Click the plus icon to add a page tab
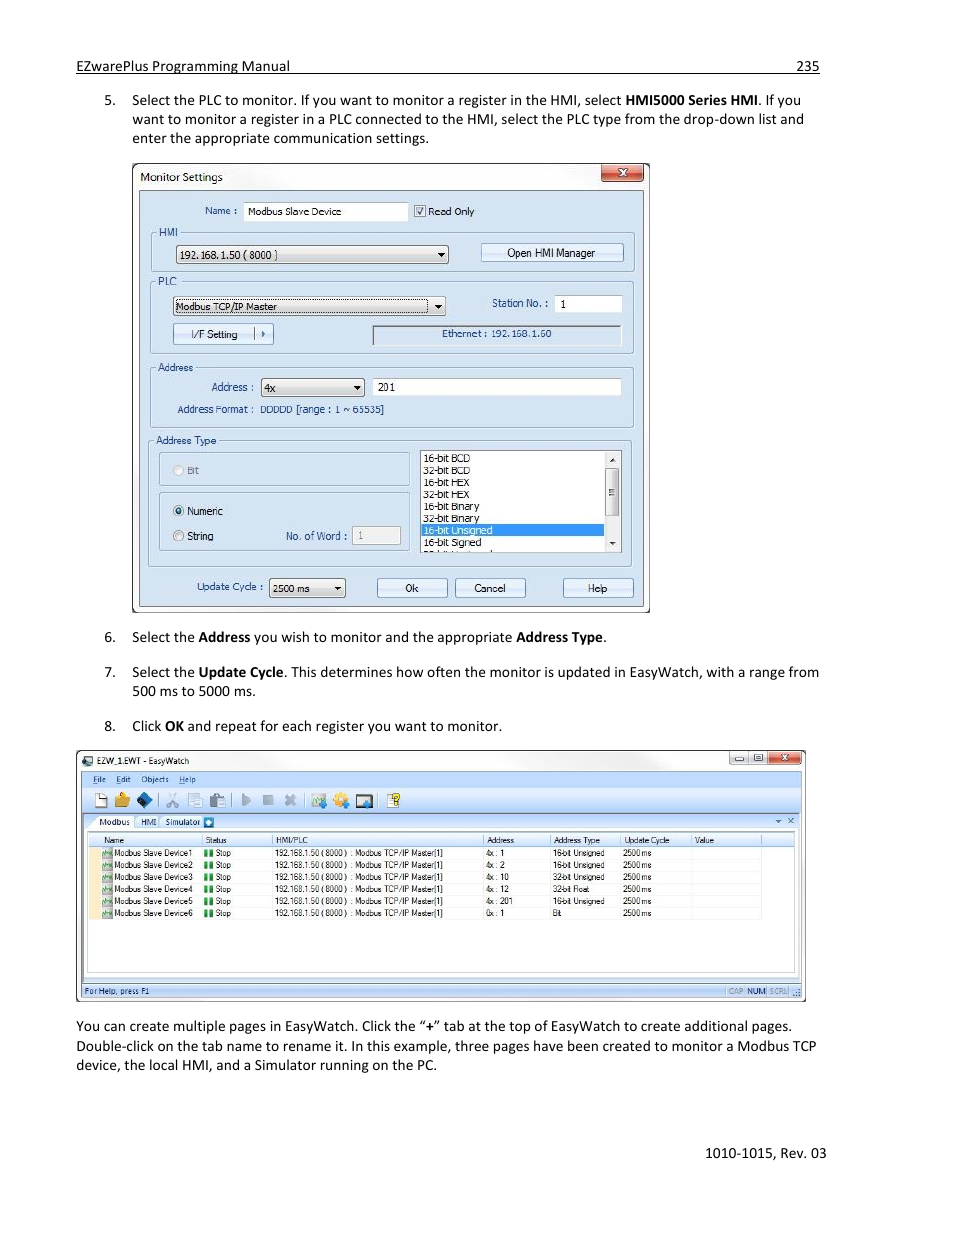954x1235 pixels. pos(209,822)
